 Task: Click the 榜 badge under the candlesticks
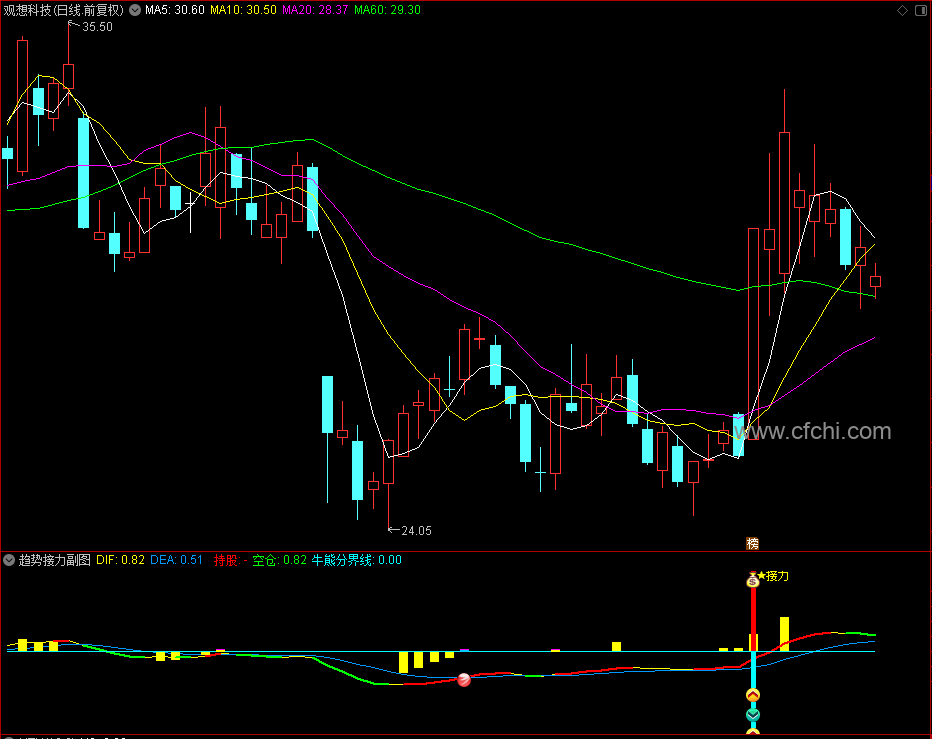752,543
